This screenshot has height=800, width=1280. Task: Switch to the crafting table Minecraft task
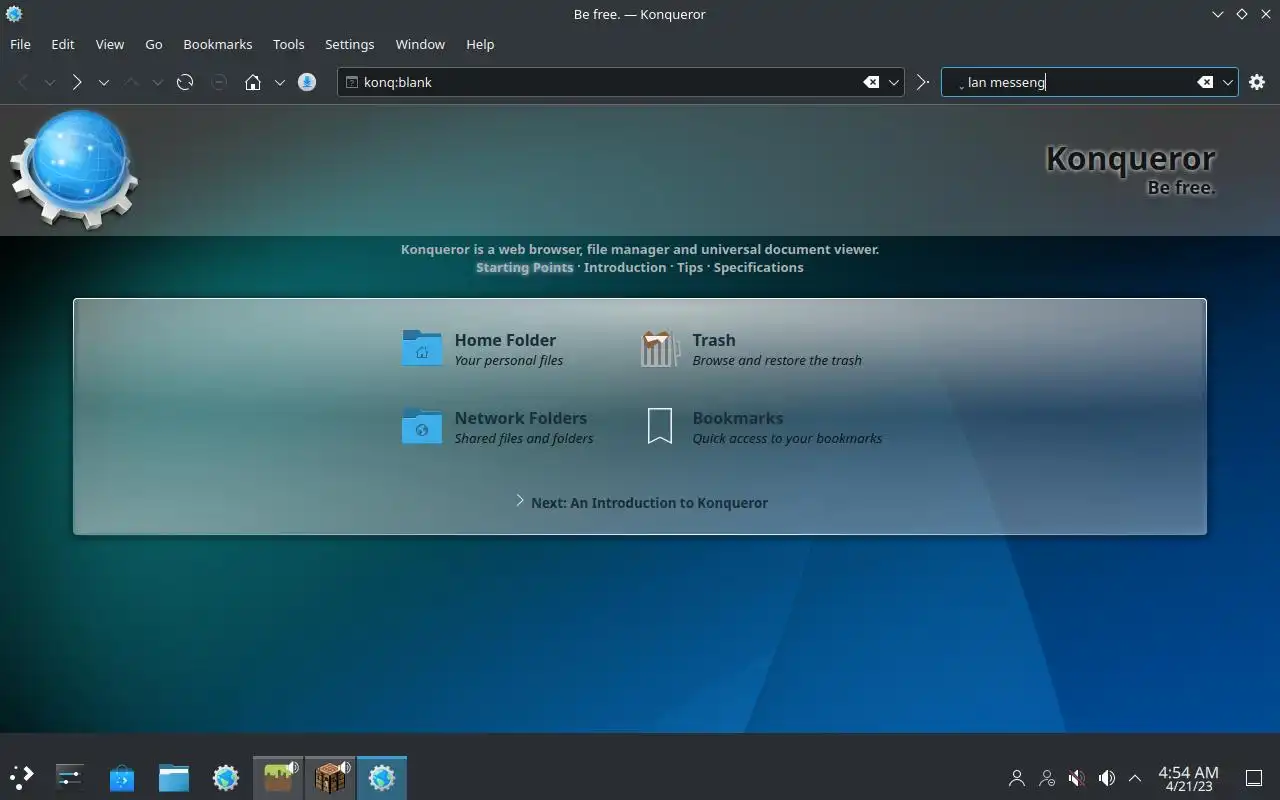(330, 777)
